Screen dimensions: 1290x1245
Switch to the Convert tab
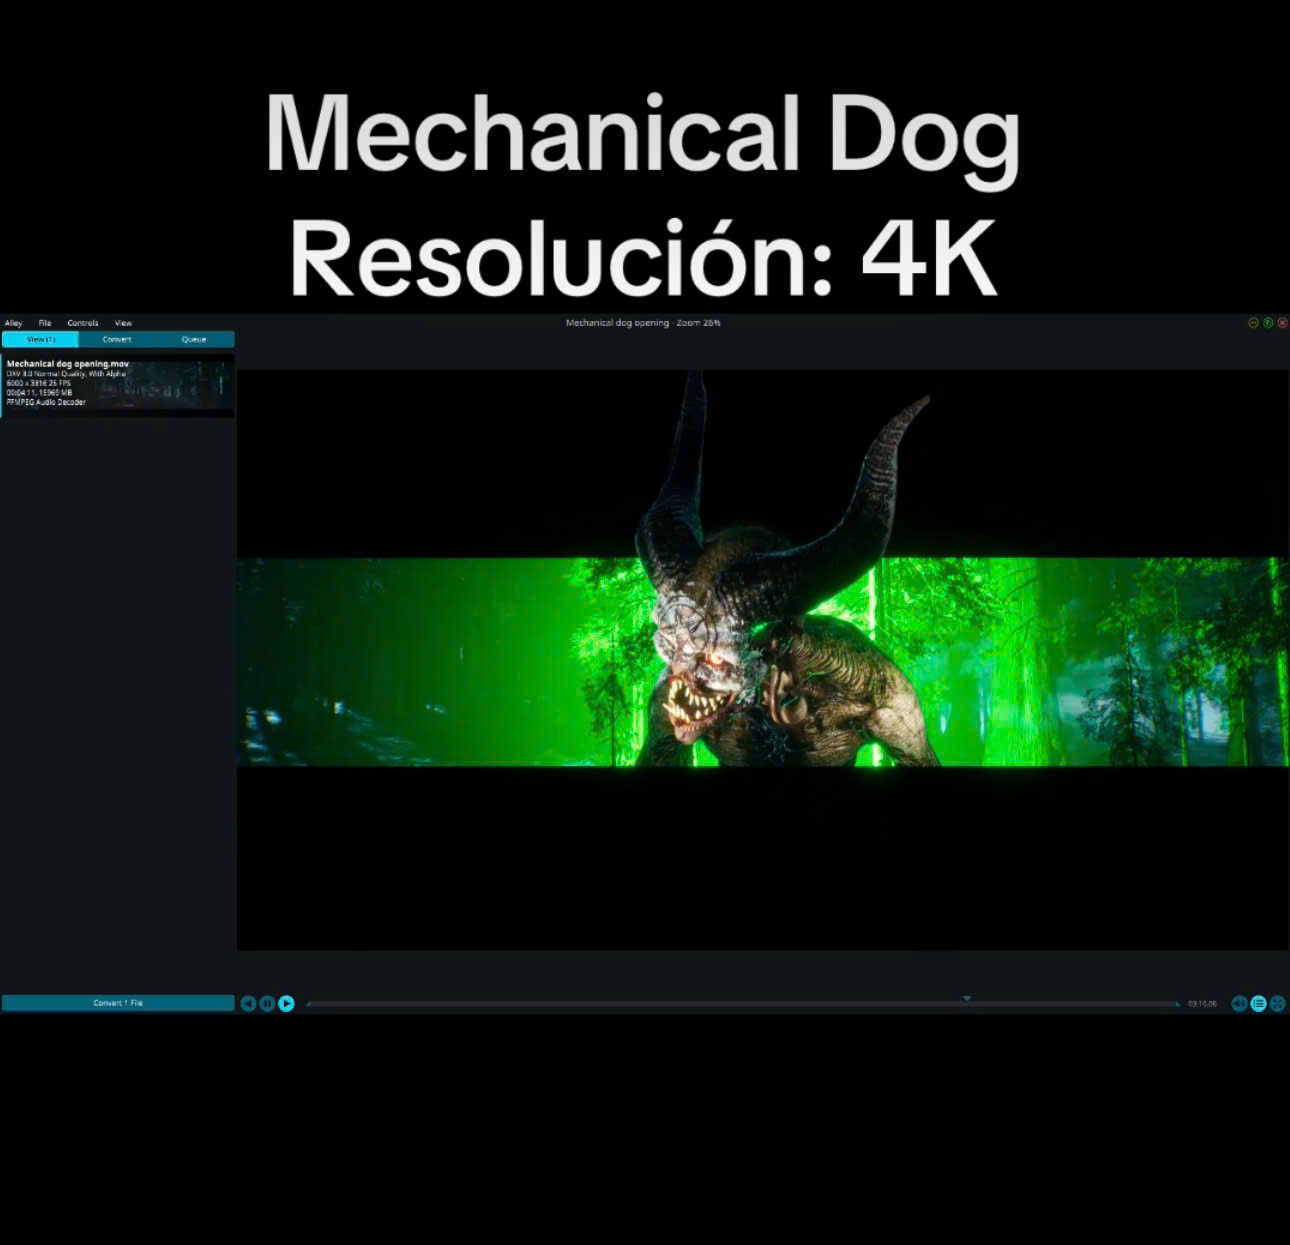click(117, 340)
